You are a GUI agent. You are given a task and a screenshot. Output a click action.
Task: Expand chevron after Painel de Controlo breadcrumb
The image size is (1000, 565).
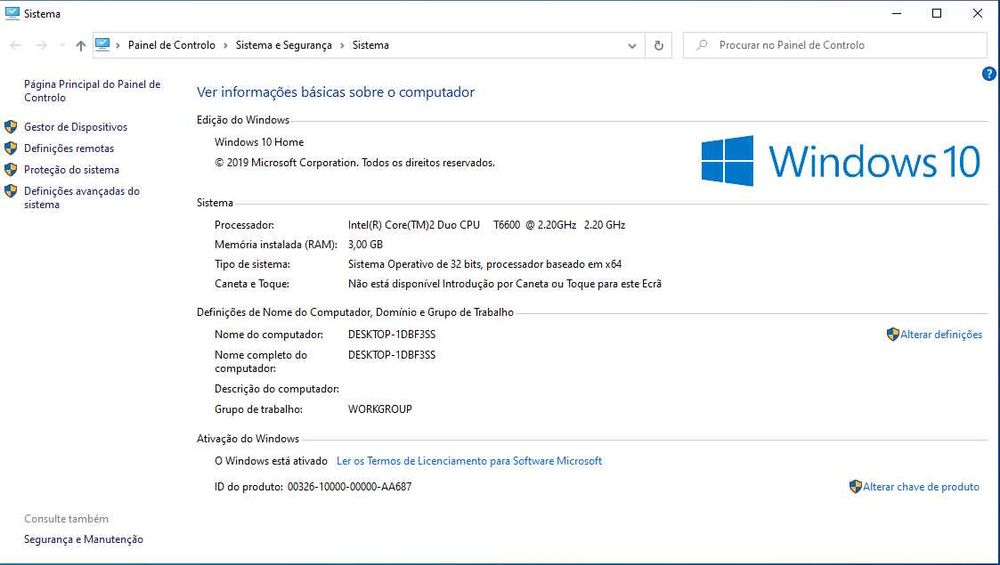click(226, 45)
